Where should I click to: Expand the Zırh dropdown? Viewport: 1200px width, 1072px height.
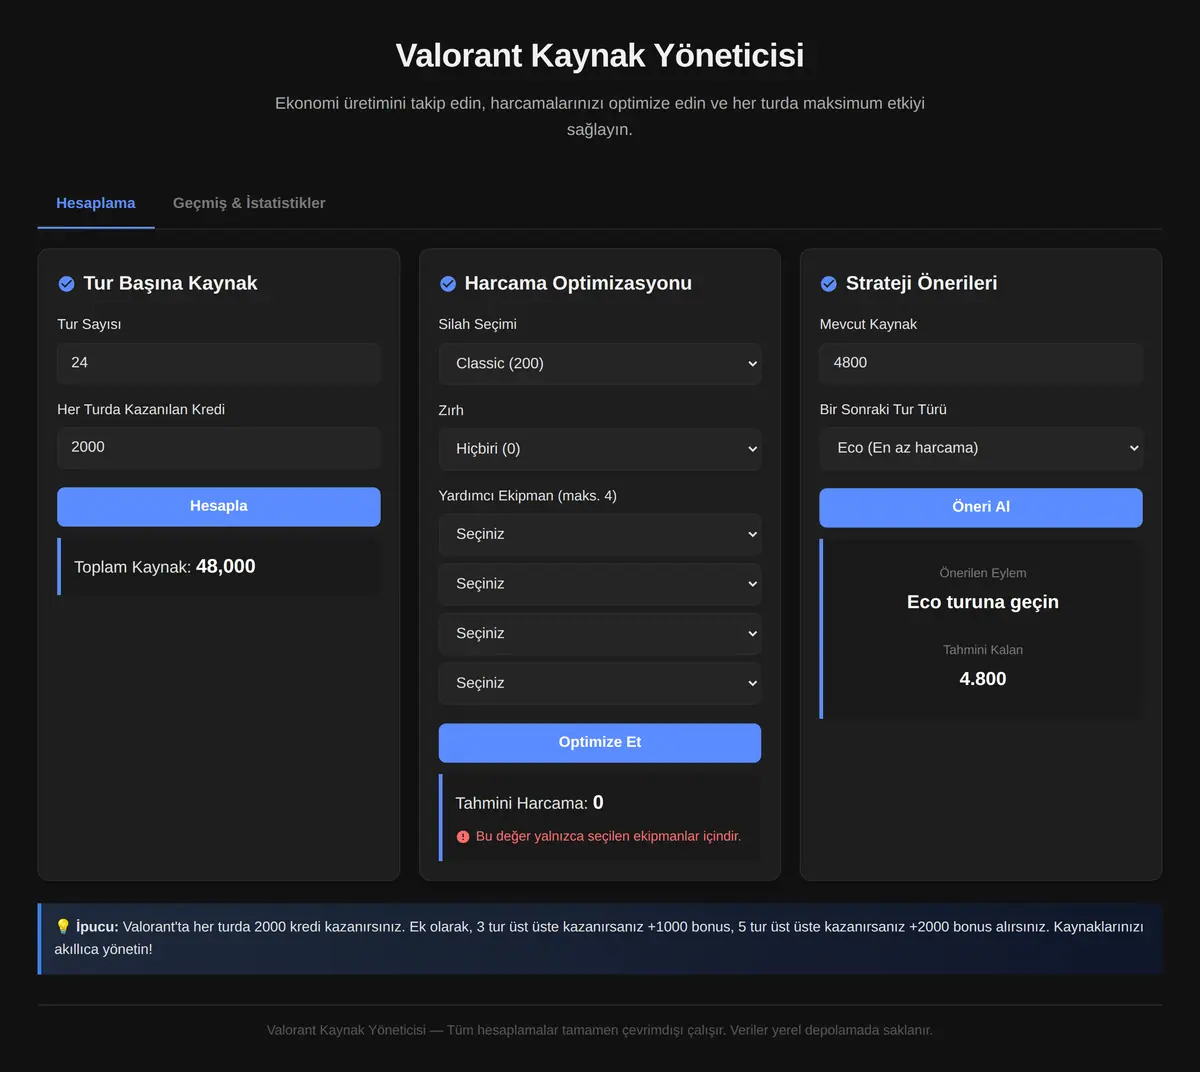click(x=600, y=449)
